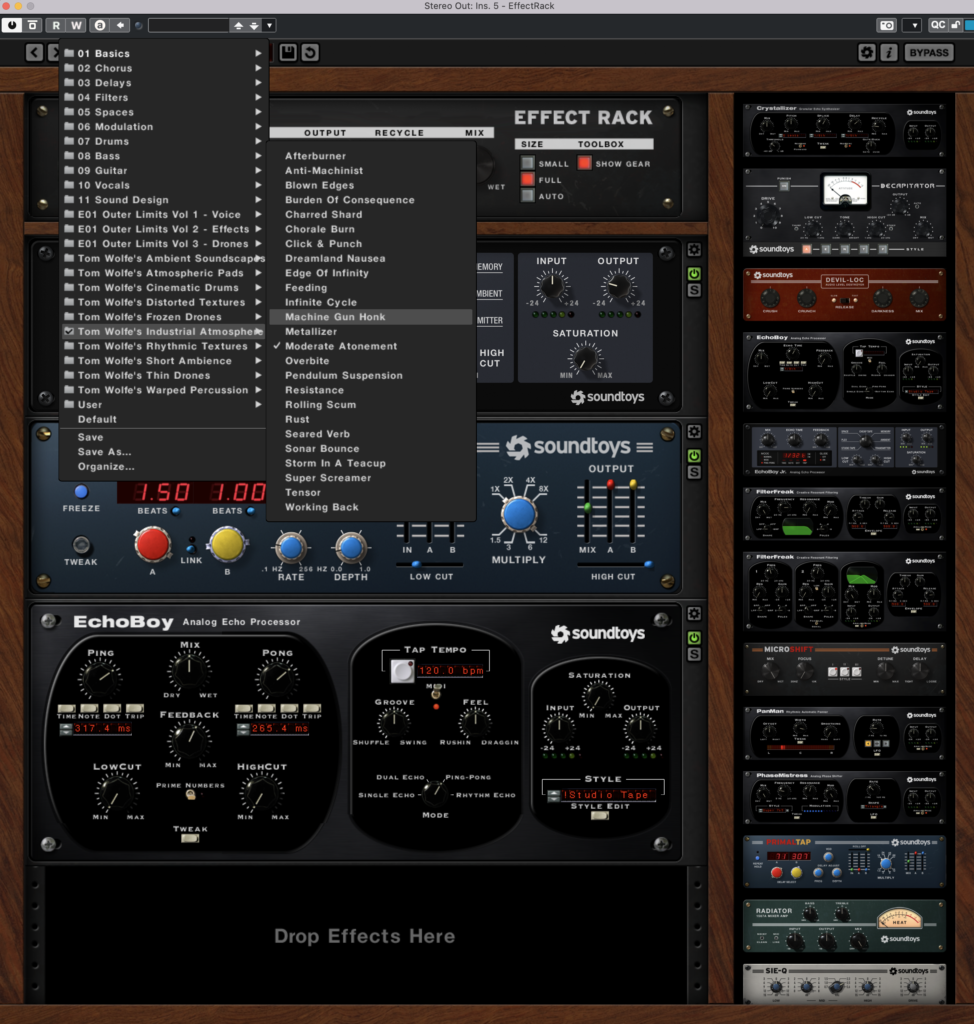Toggle power on first rack module
Viewport: 974px width, 1024px height.
click(x=694, y=274)
